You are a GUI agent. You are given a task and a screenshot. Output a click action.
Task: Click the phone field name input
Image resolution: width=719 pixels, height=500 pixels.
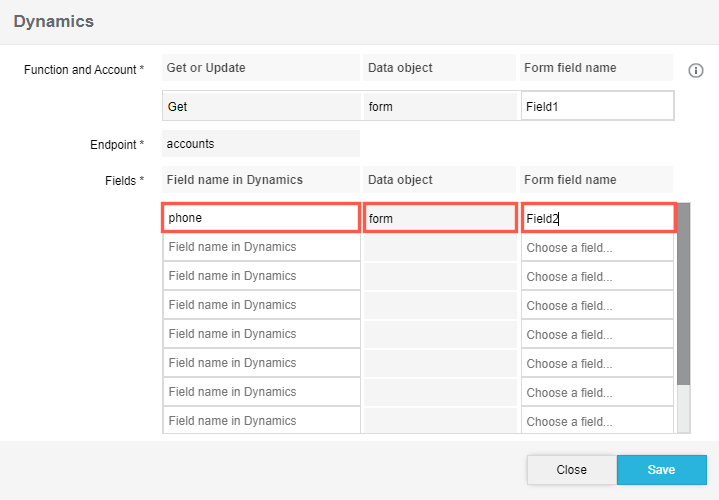[x=260, y=218]
